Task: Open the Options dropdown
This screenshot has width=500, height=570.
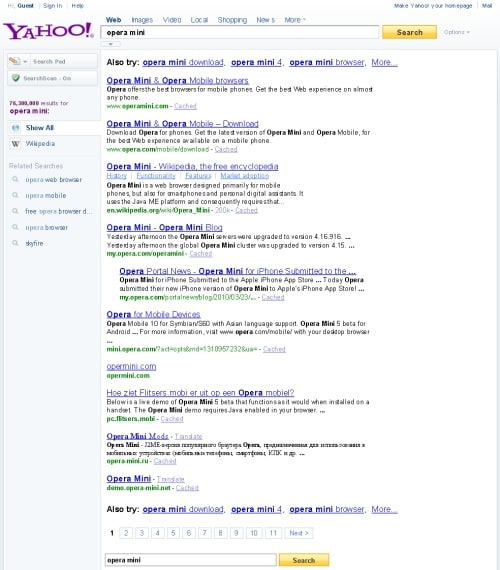Action: (457, 32)
